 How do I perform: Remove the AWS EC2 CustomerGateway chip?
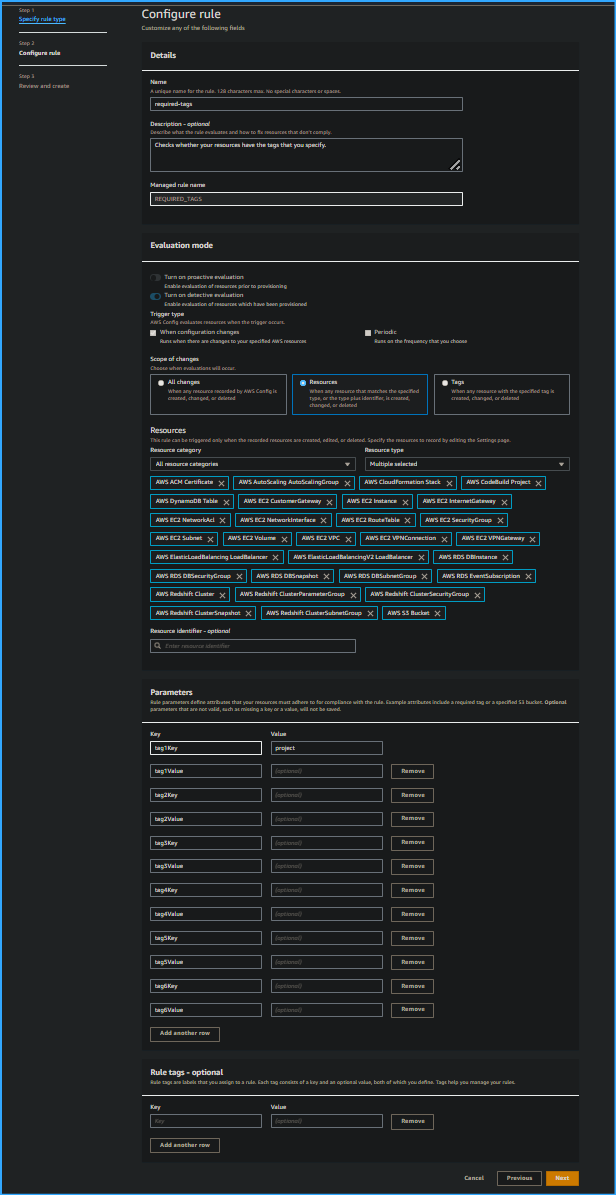pos(329,502)
